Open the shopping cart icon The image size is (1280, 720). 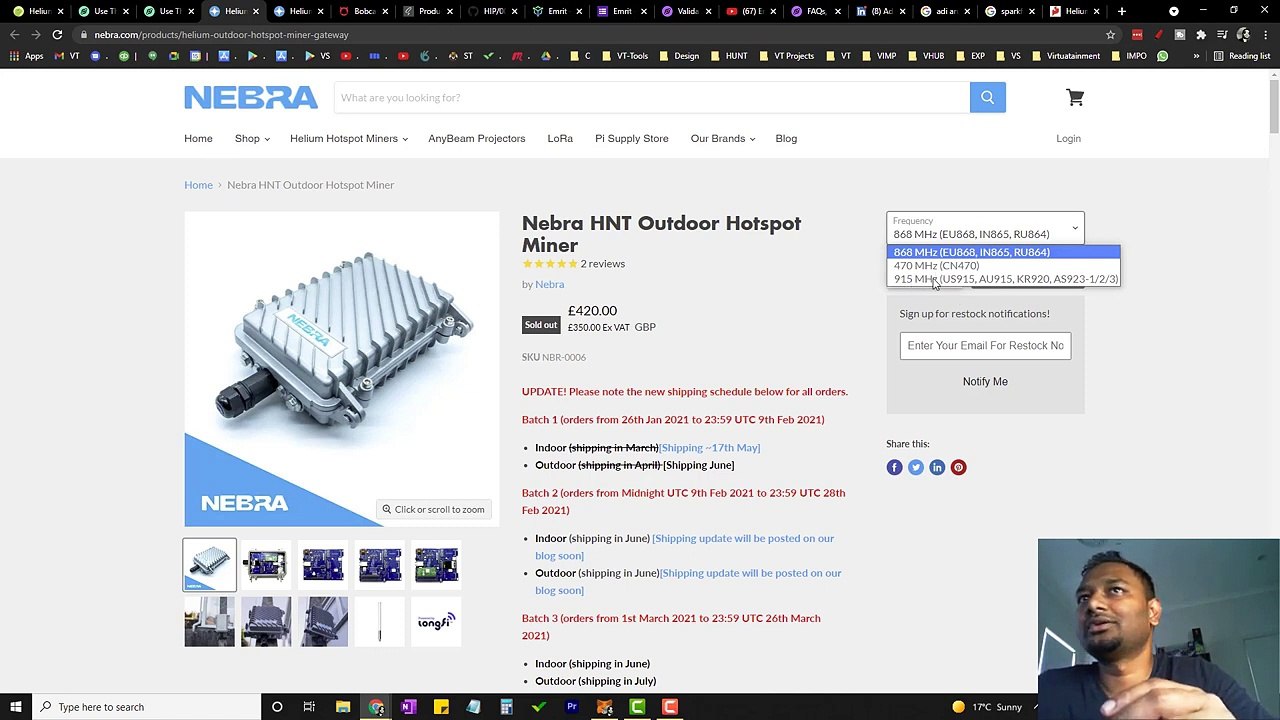tap(1075, 97)
